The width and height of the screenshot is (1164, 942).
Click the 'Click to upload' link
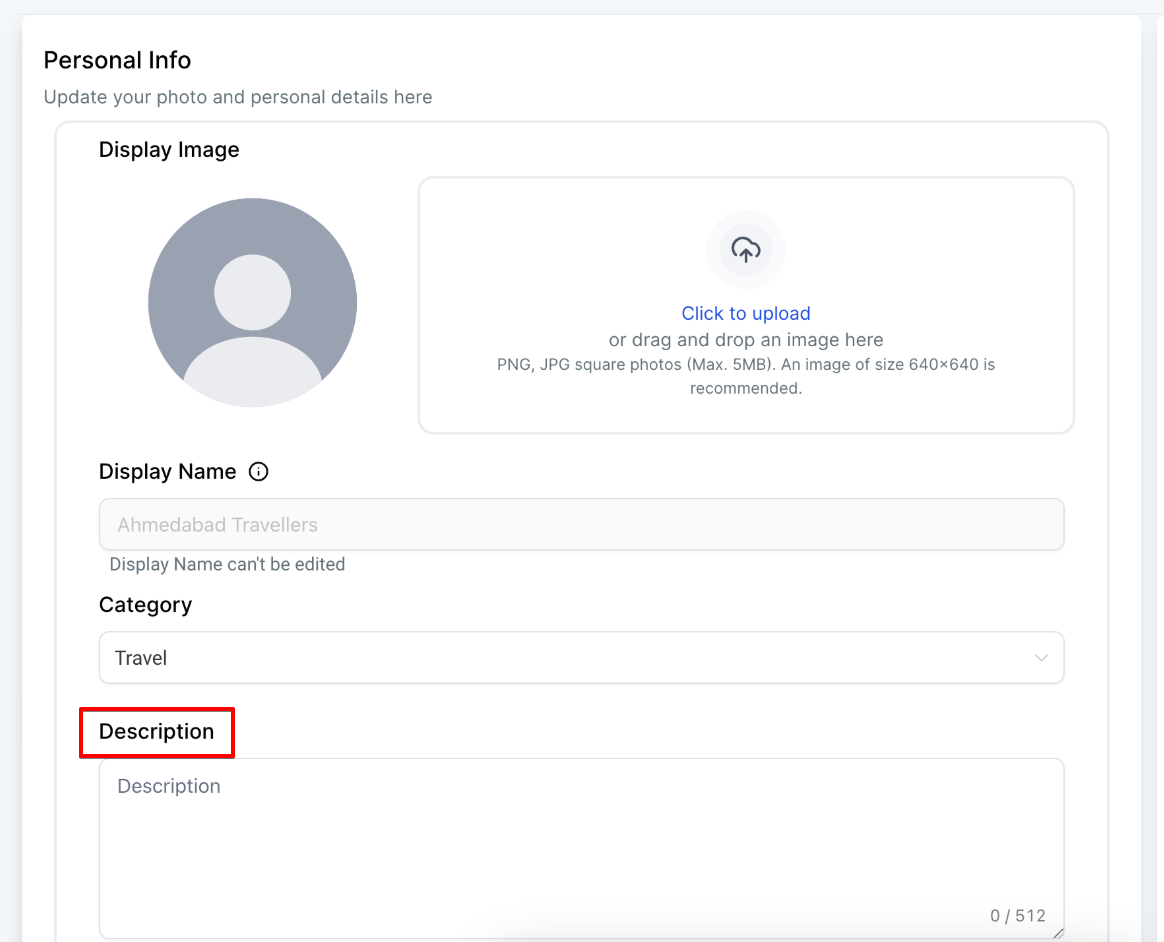tap(746, 313)
